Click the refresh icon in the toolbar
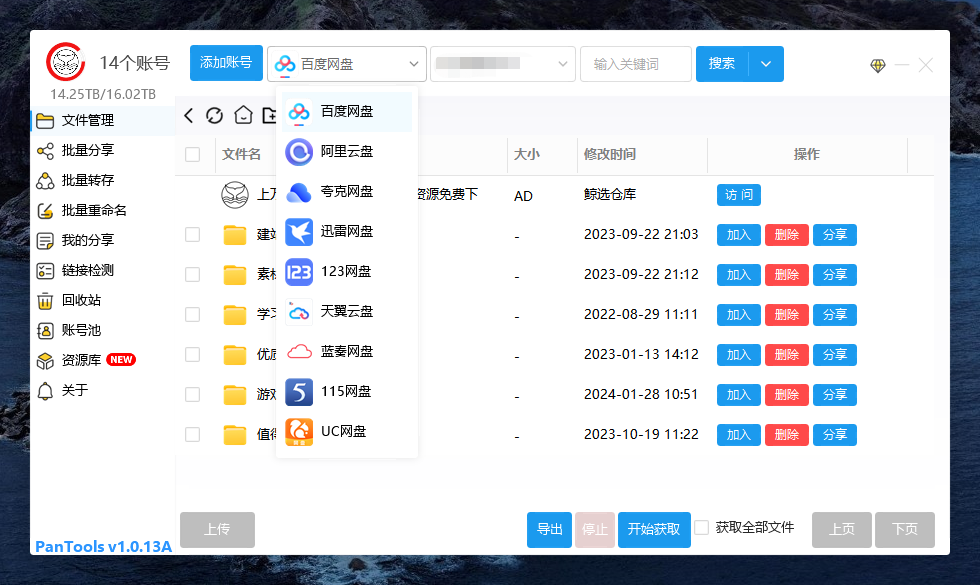Screen dimensions: 980x585 click(214, 115)
